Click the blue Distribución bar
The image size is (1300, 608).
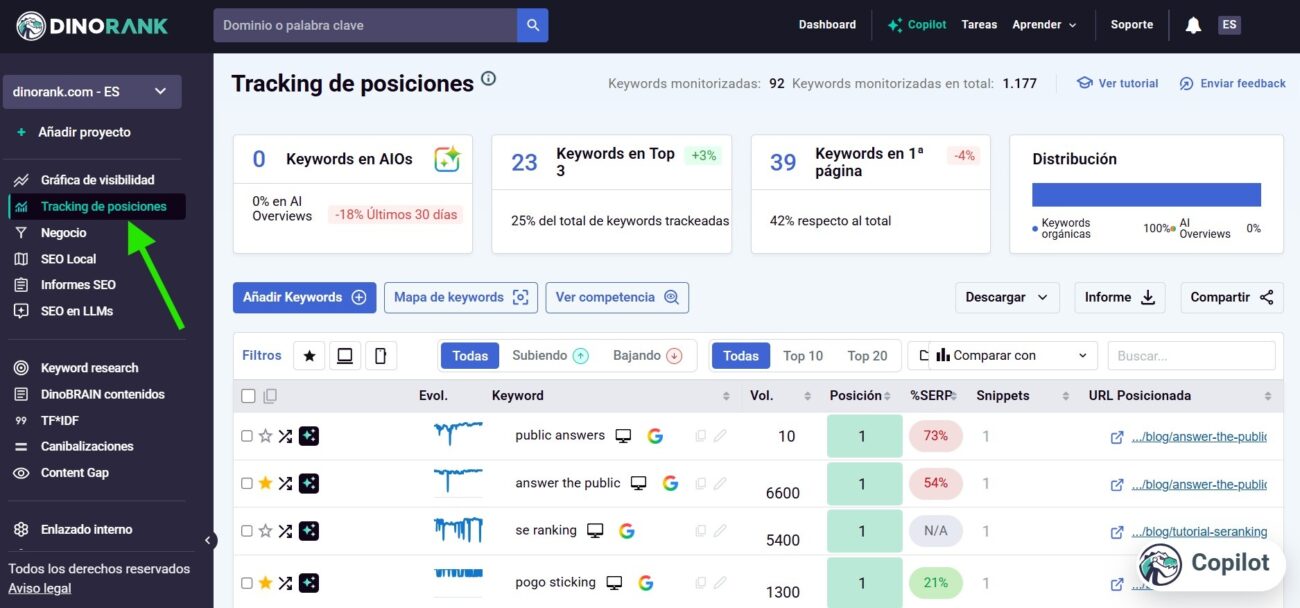click(1146, 194)
